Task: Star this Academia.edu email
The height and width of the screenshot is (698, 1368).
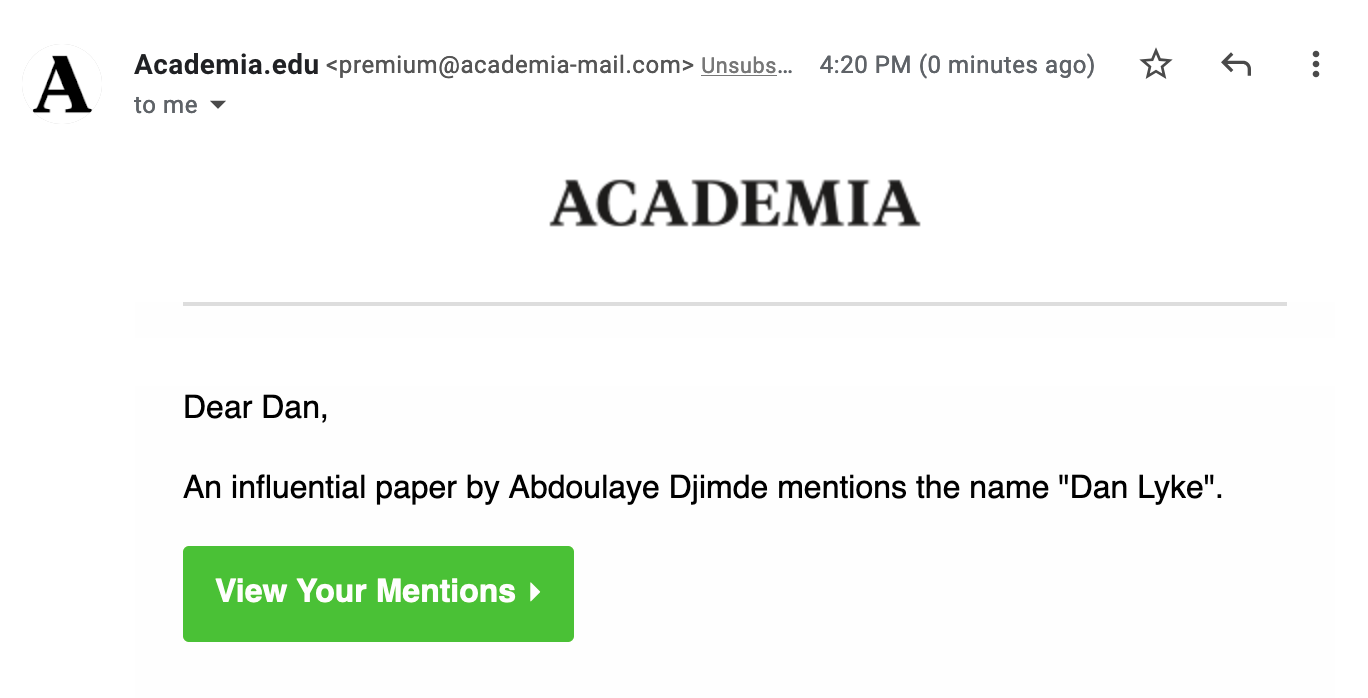Action: point(1156,66)
